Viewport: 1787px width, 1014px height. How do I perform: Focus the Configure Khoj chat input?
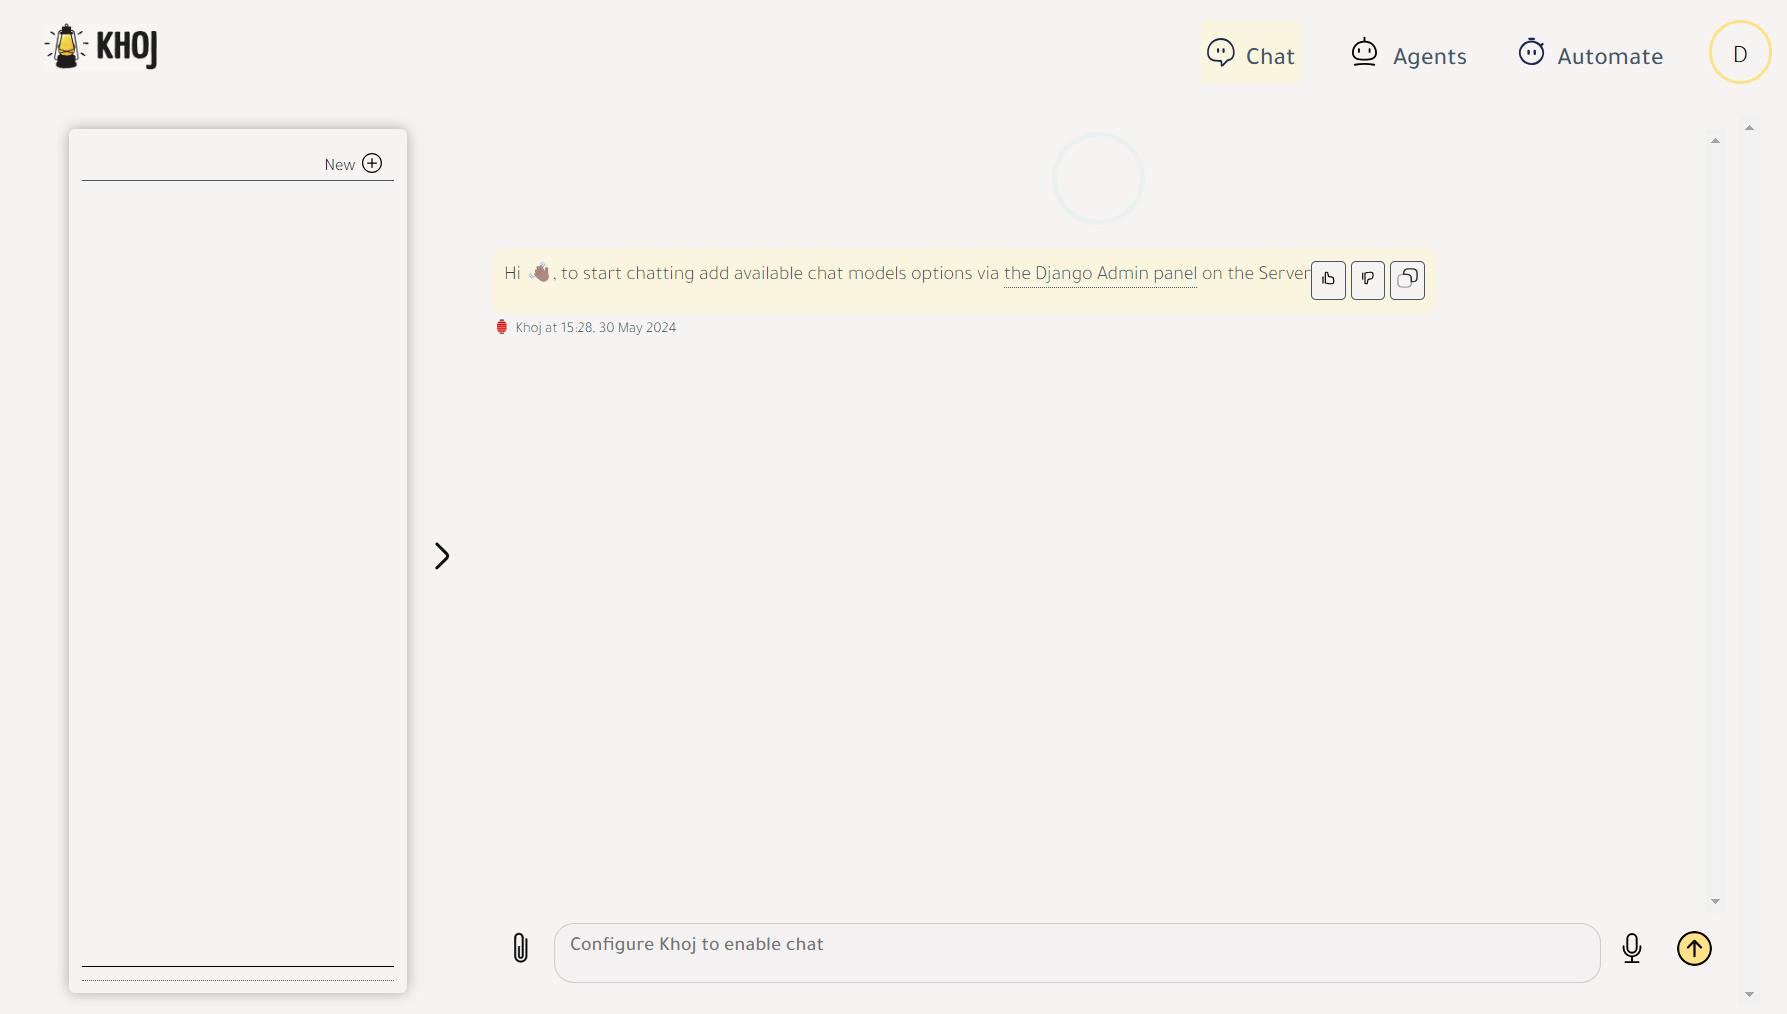tap(1077, 953)
